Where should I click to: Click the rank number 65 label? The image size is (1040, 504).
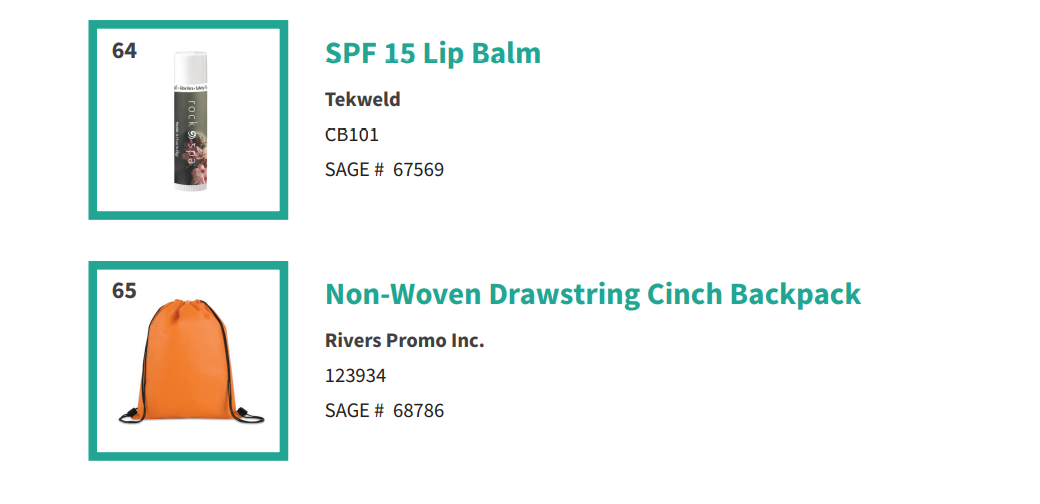pyautogui.click(x=124, y=291)
